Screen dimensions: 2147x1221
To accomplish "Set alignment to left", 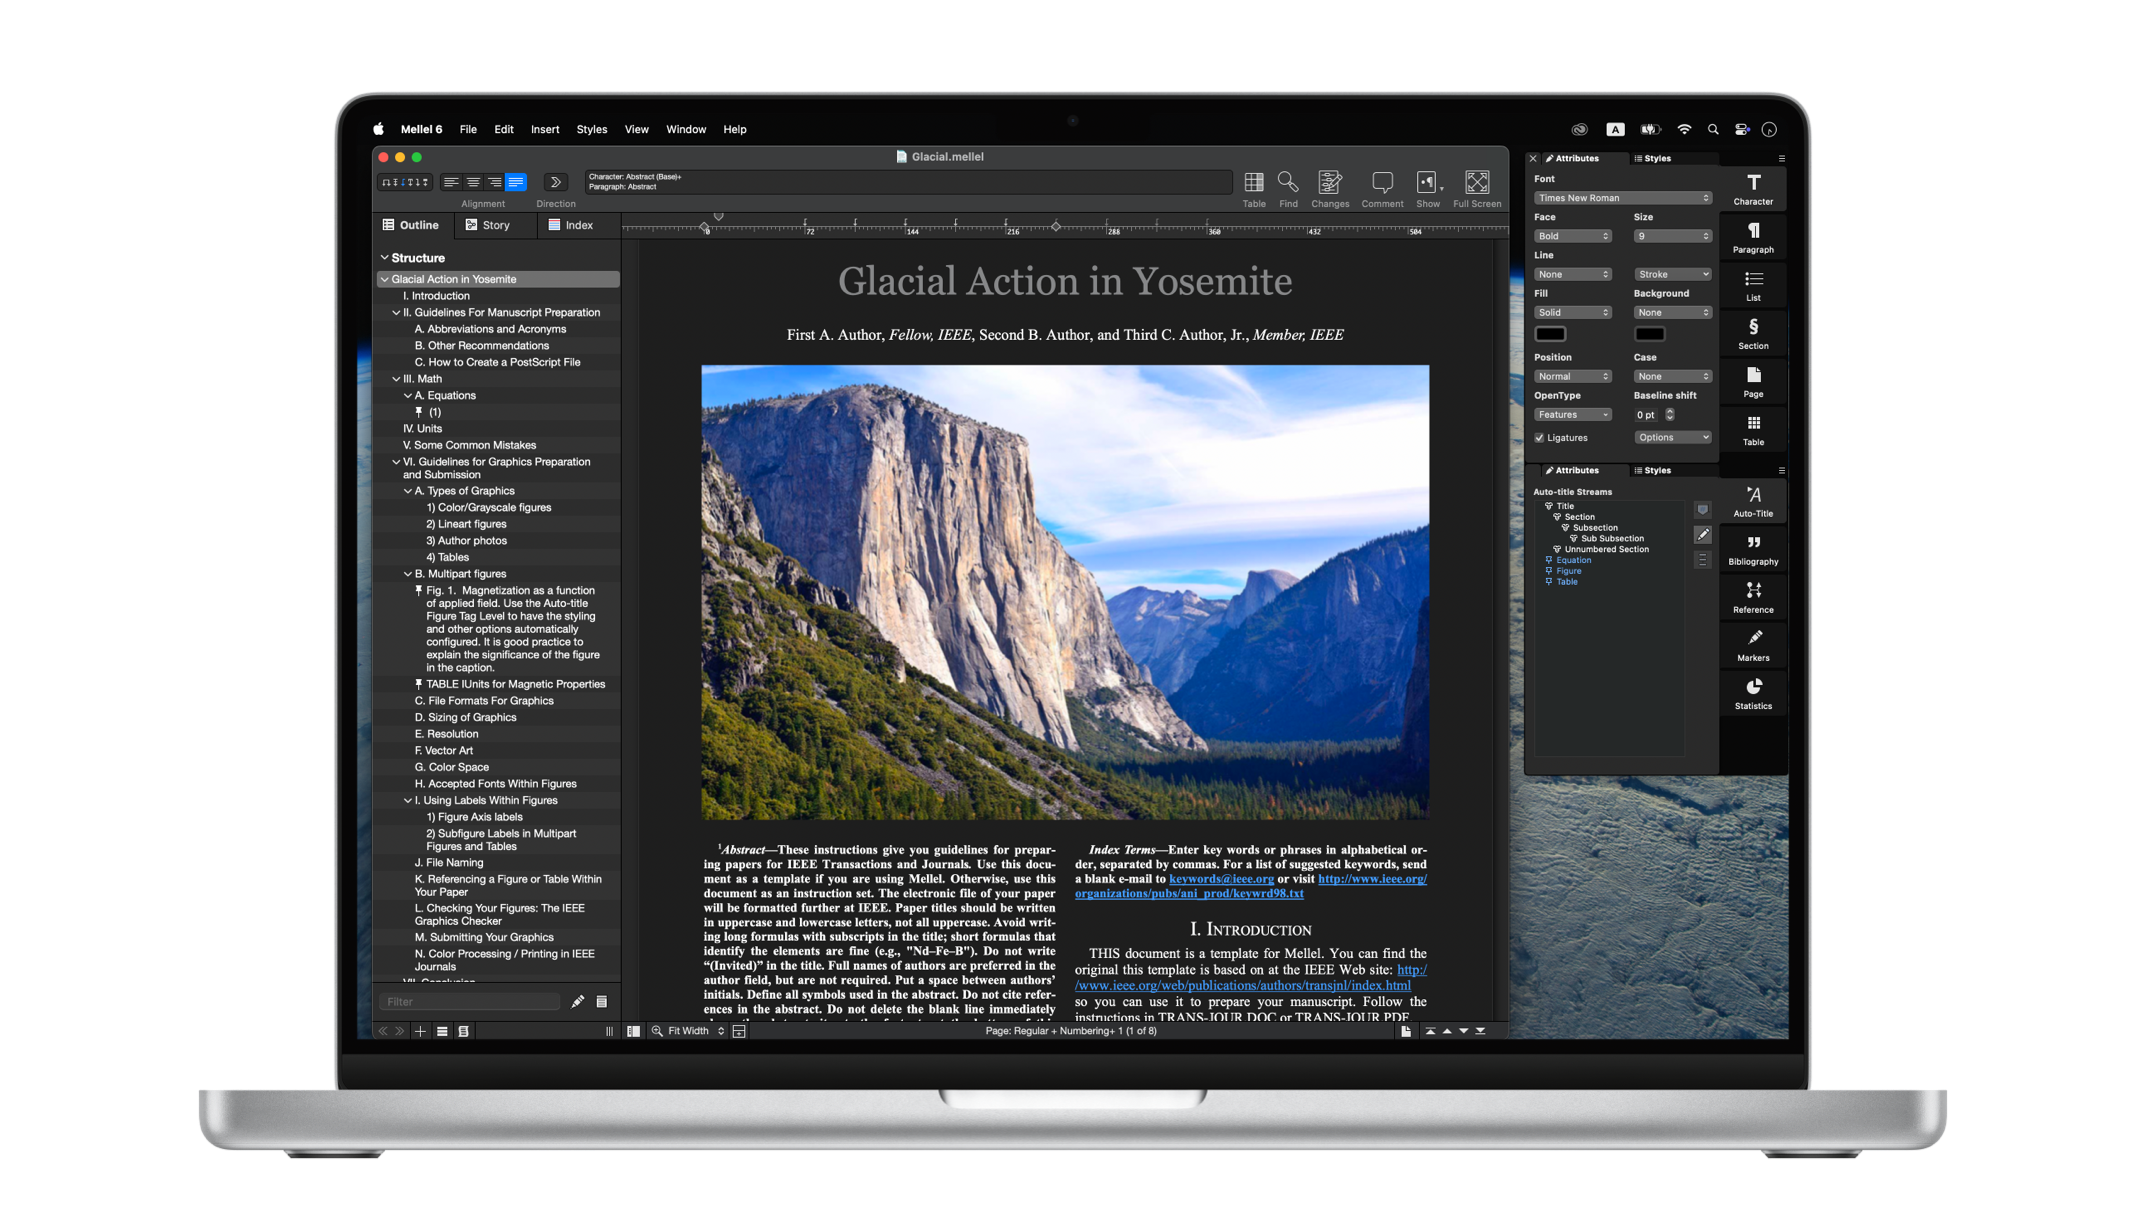I will point(451,182).
